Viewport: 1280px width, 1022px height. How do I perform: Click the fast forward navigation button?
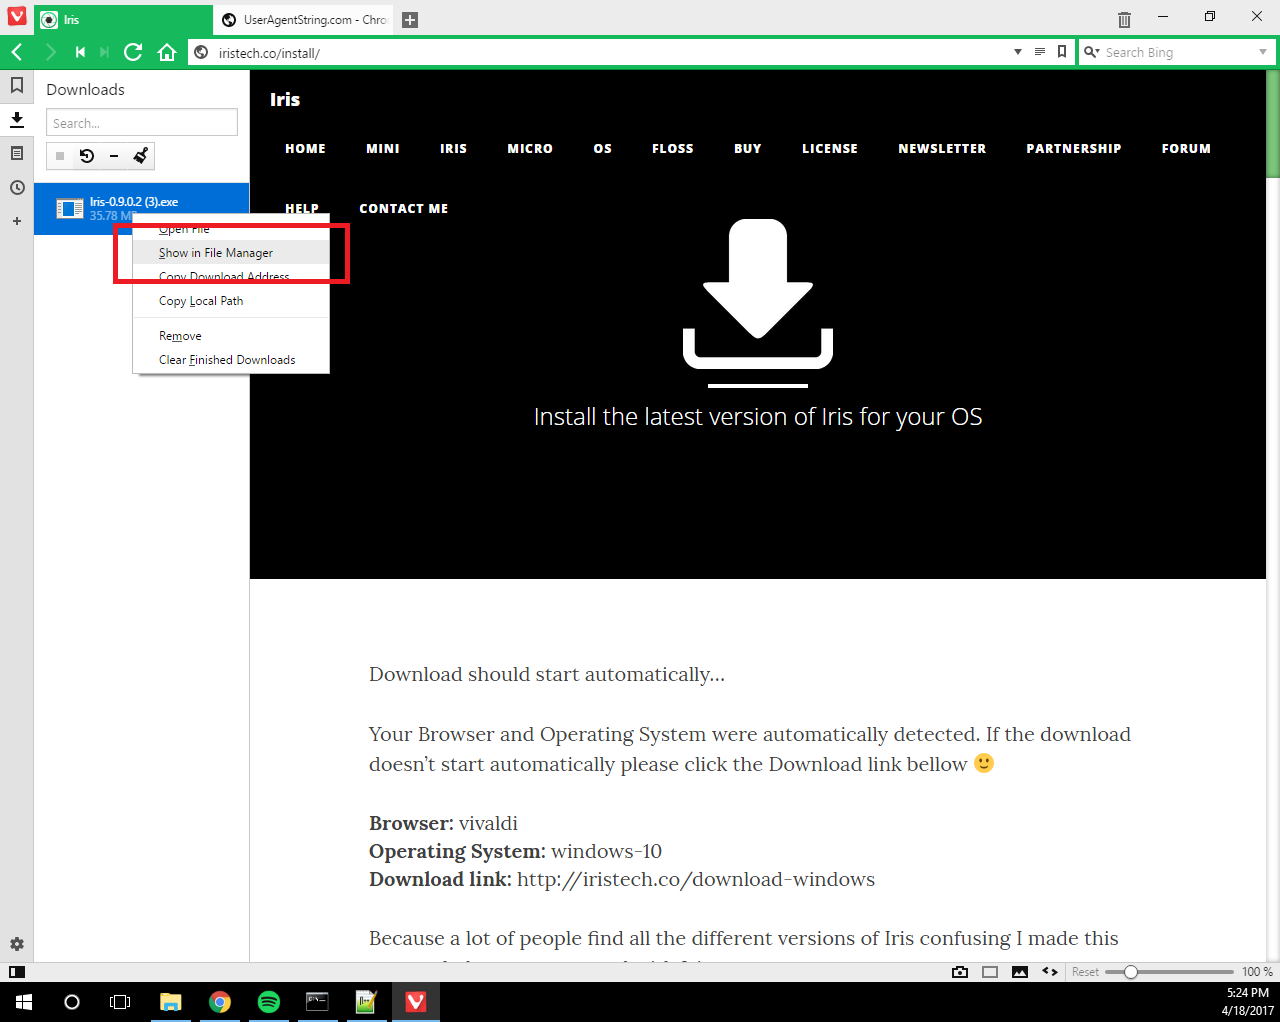(104, 52)
